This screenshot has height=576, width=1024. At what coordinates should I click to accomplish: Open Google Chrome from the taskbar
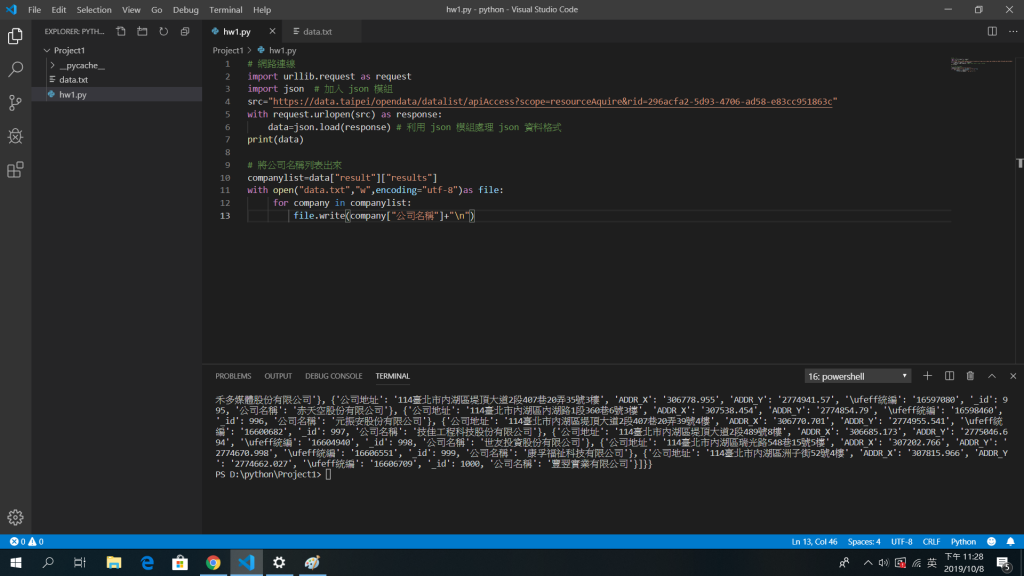coord(213,563)
